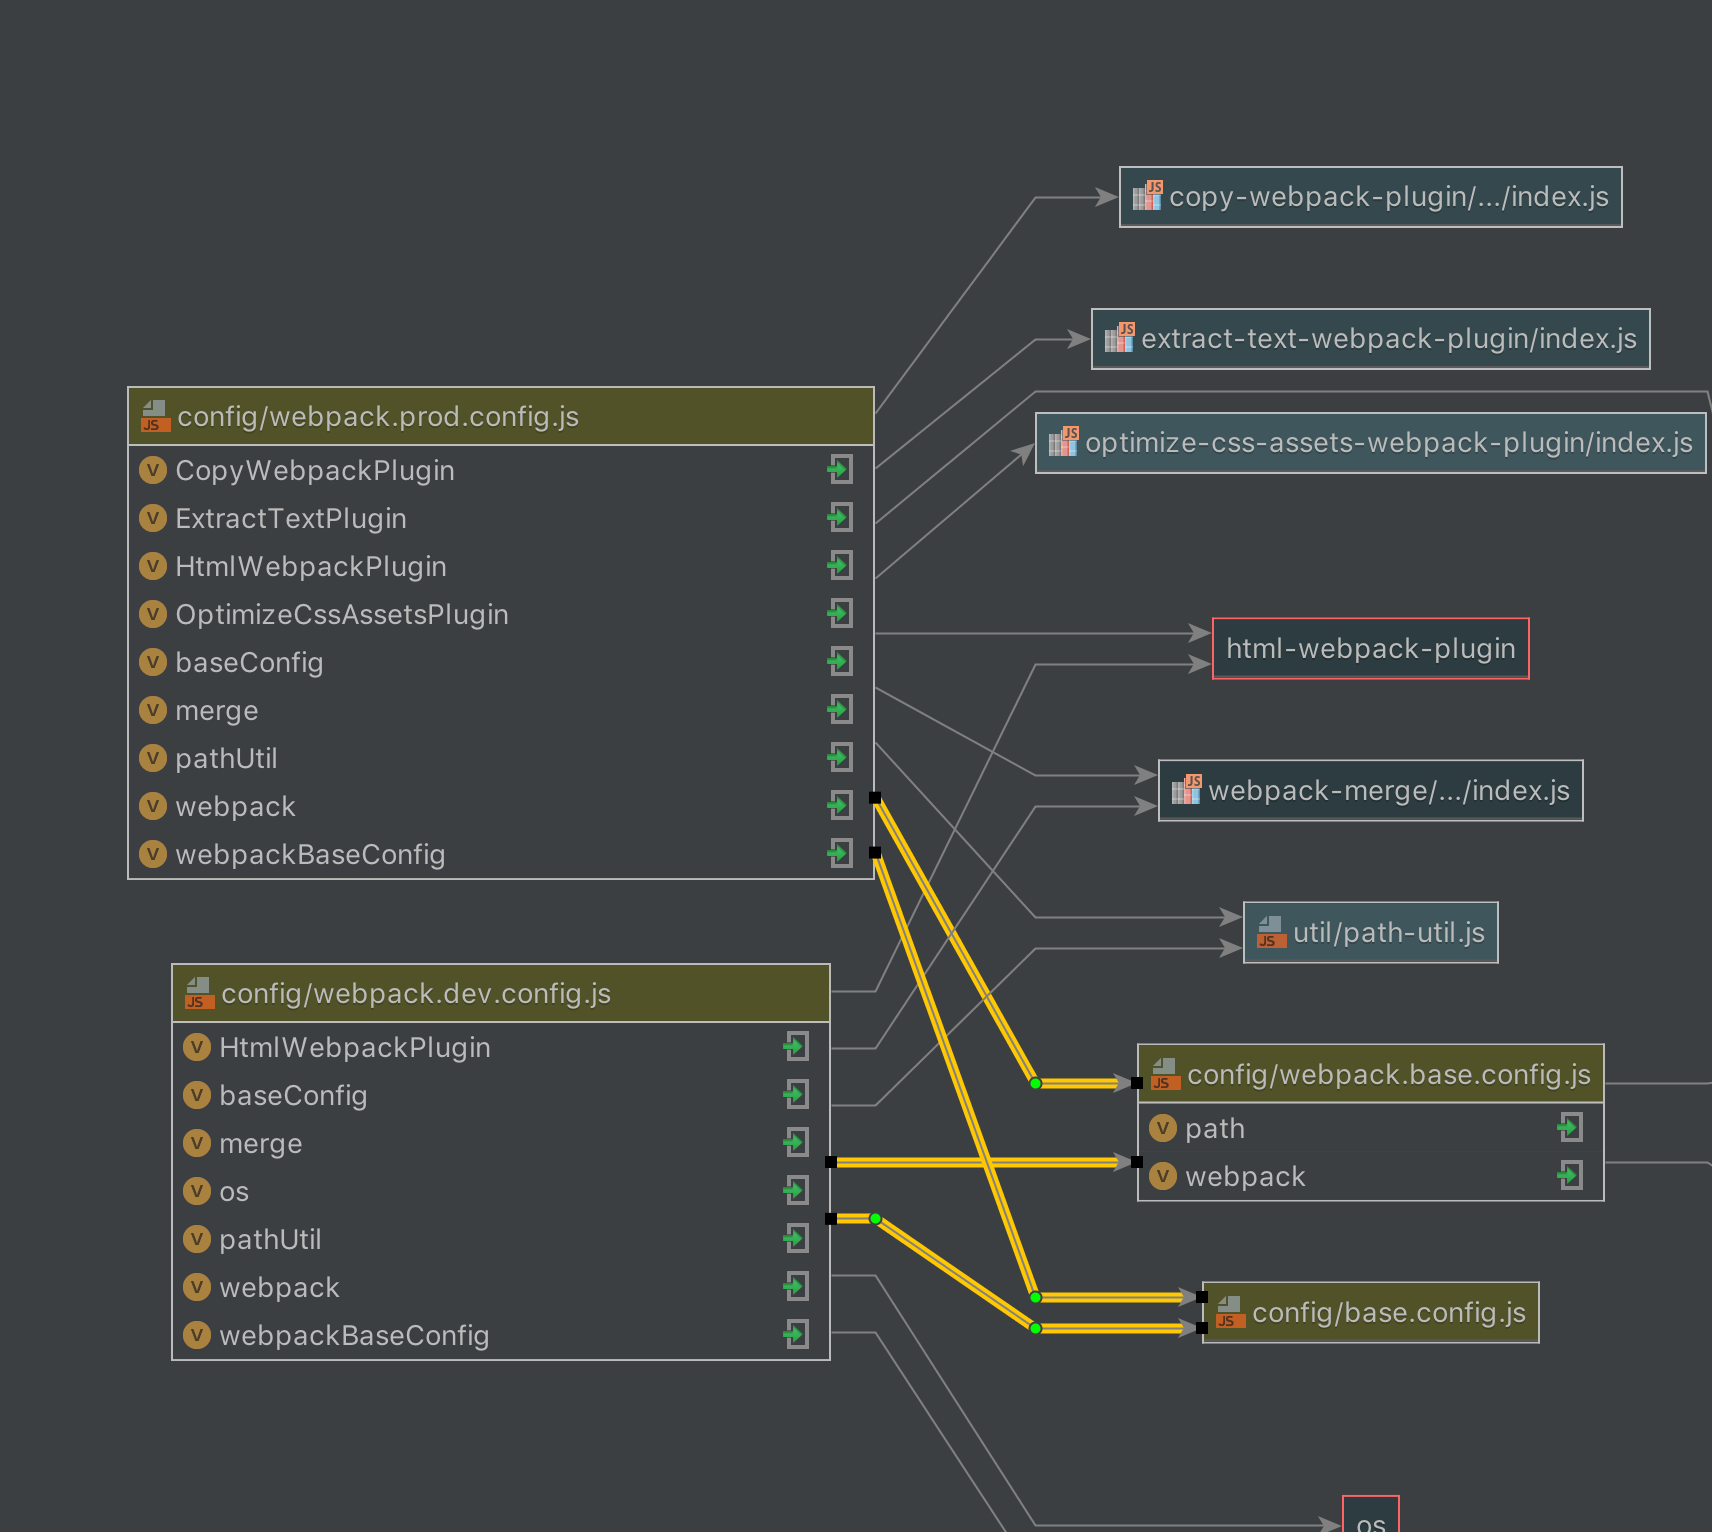Click merge import arrow icon in prod config
Viewport: 1712px width, 1532px height.
(x=840, y=709)
